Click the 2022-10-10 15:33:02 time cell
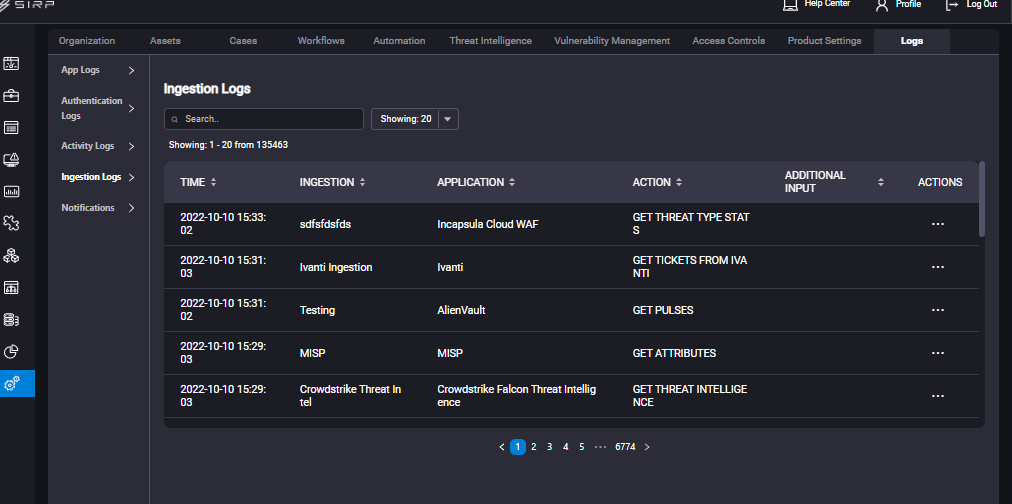1012x504 pixels. pos(223,224)
